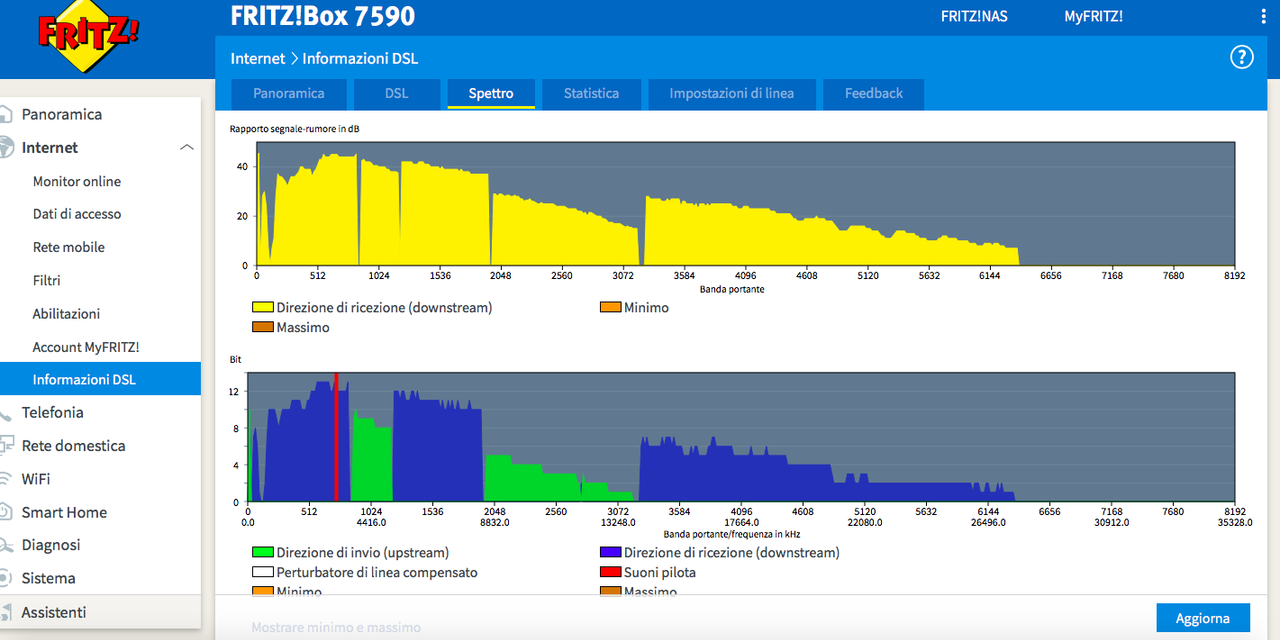
Task: Click yellow swatch for Direzione di ricezione
Action: pyautogui.click(x=262, y=308)
